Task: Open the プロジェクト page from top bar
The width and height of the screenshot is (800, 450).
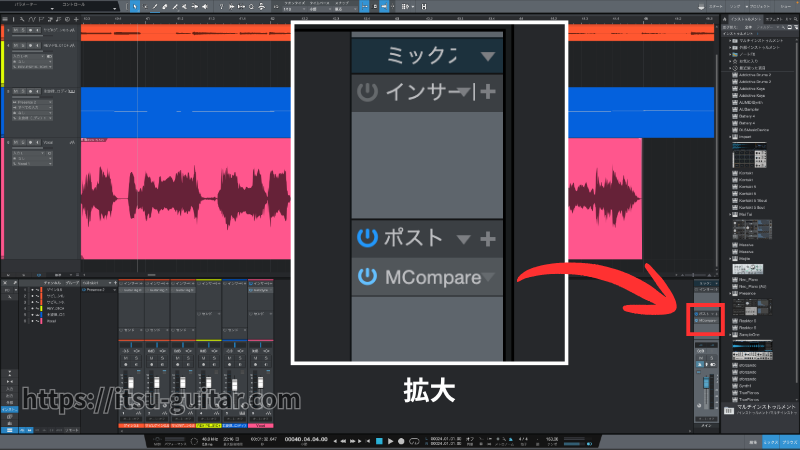Action: click(758, 7)
